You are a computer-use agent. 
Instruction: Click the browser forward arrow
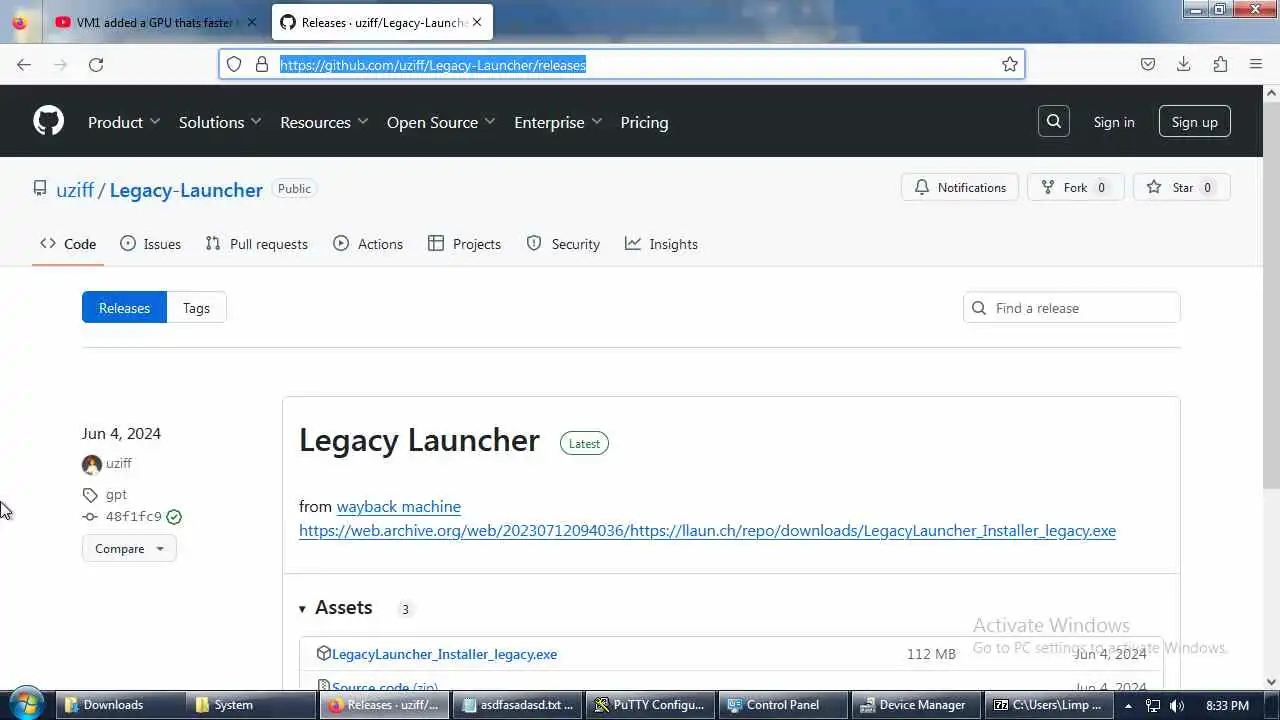60,64
